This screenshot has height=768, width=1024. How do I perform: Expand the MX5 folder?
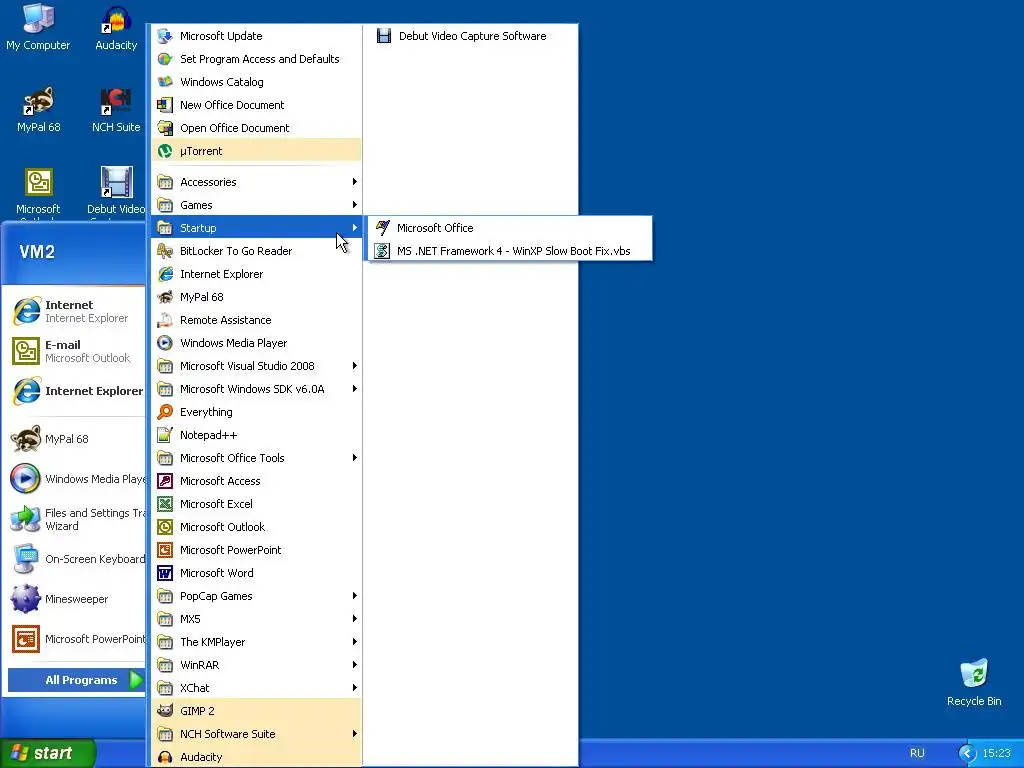pos(256,619)
